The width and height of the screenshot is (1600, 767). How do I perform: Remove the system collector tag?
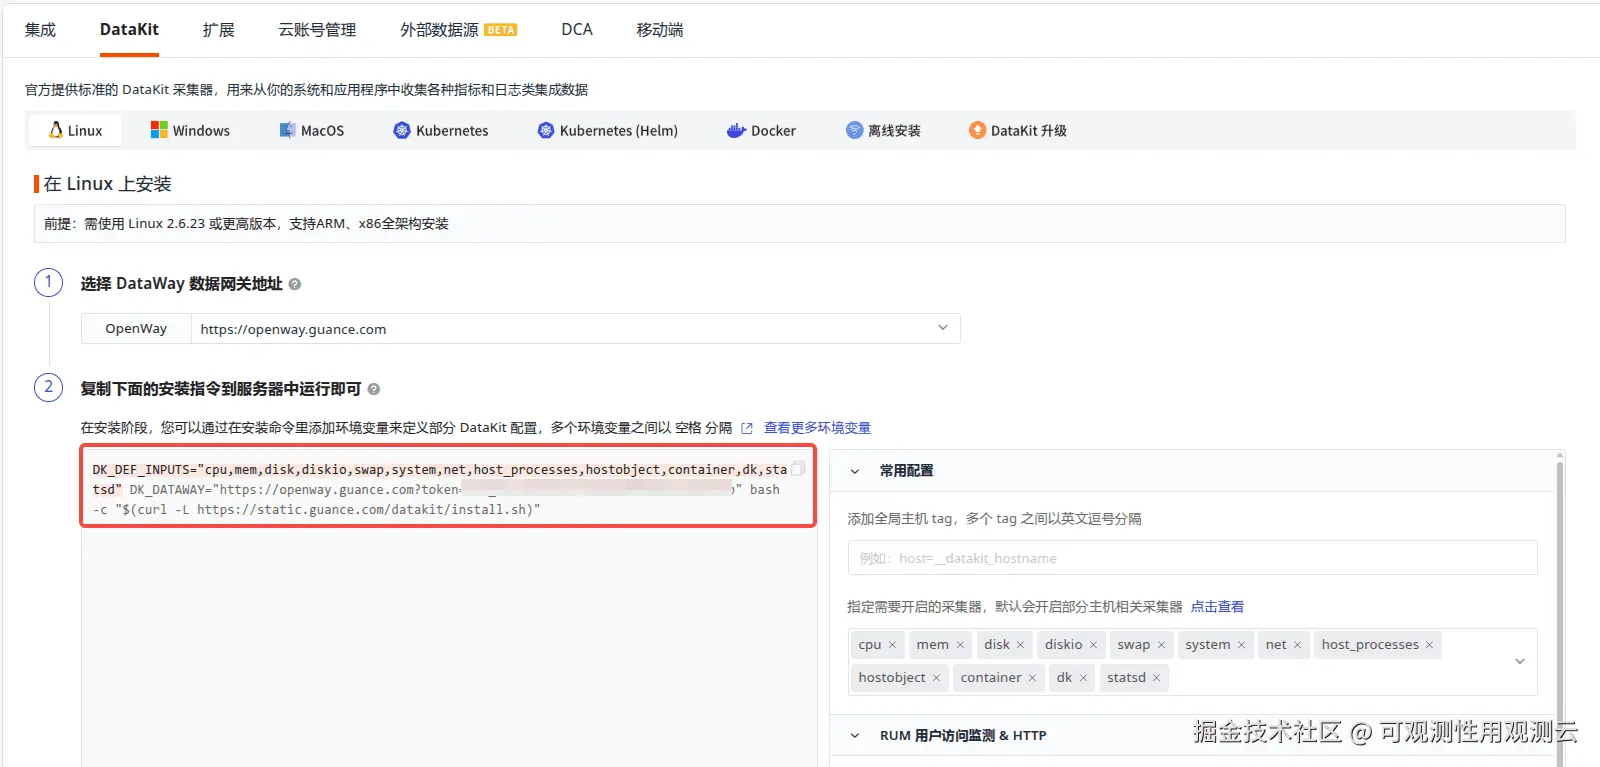(1241, 645)
